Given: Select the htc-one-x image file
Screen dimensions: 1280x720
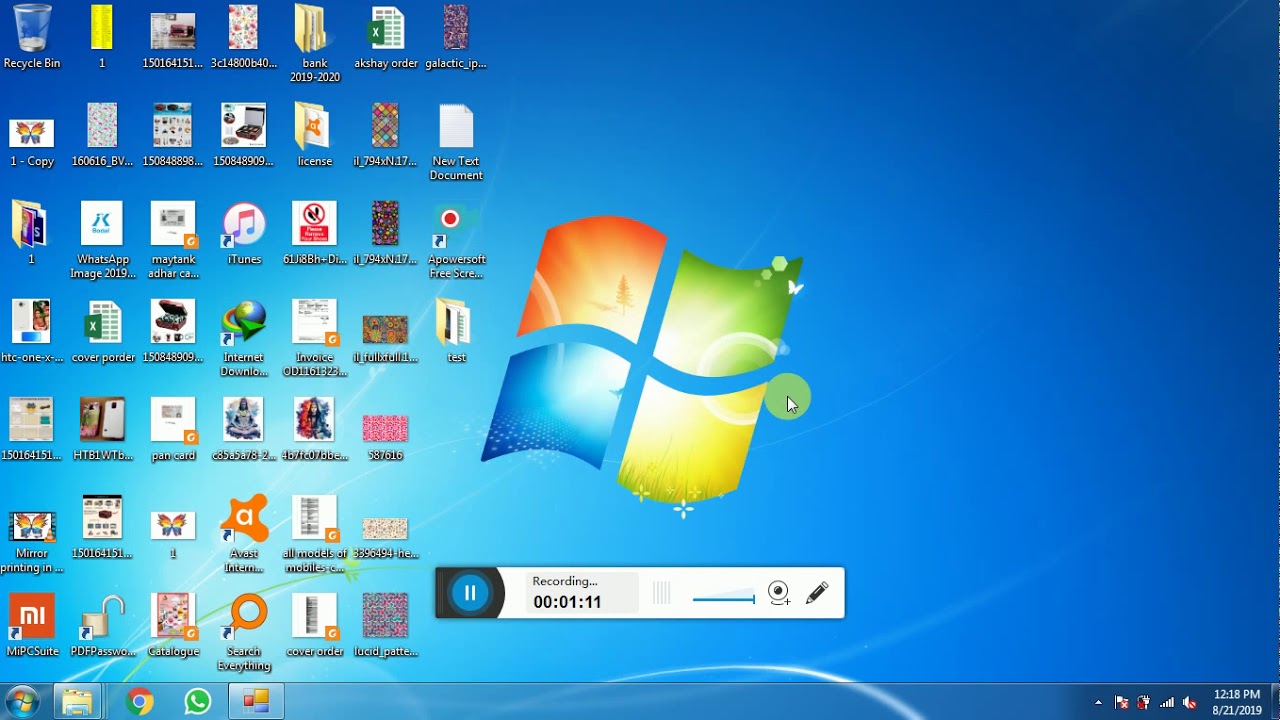Looking at the screenshot, I should (32, 332).
